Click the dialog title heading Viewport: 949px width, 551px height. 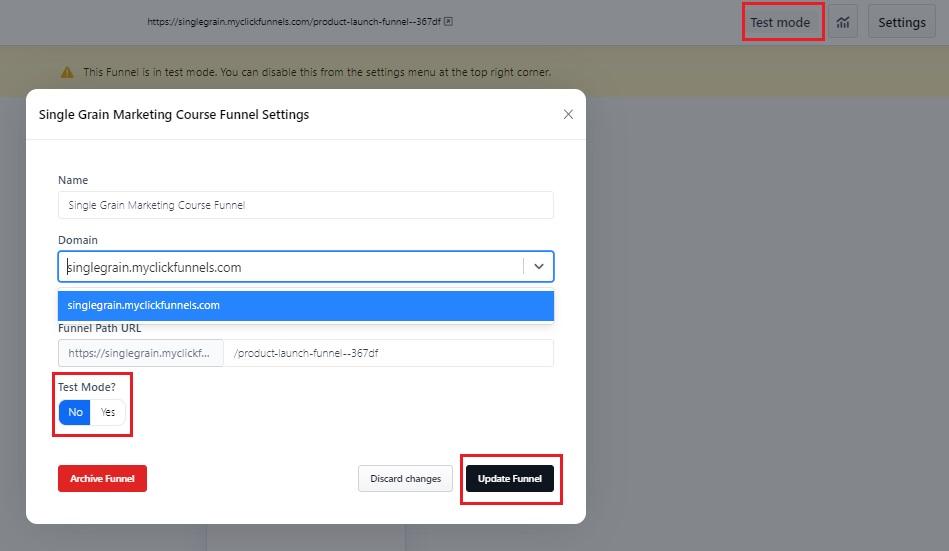point(174,114)
